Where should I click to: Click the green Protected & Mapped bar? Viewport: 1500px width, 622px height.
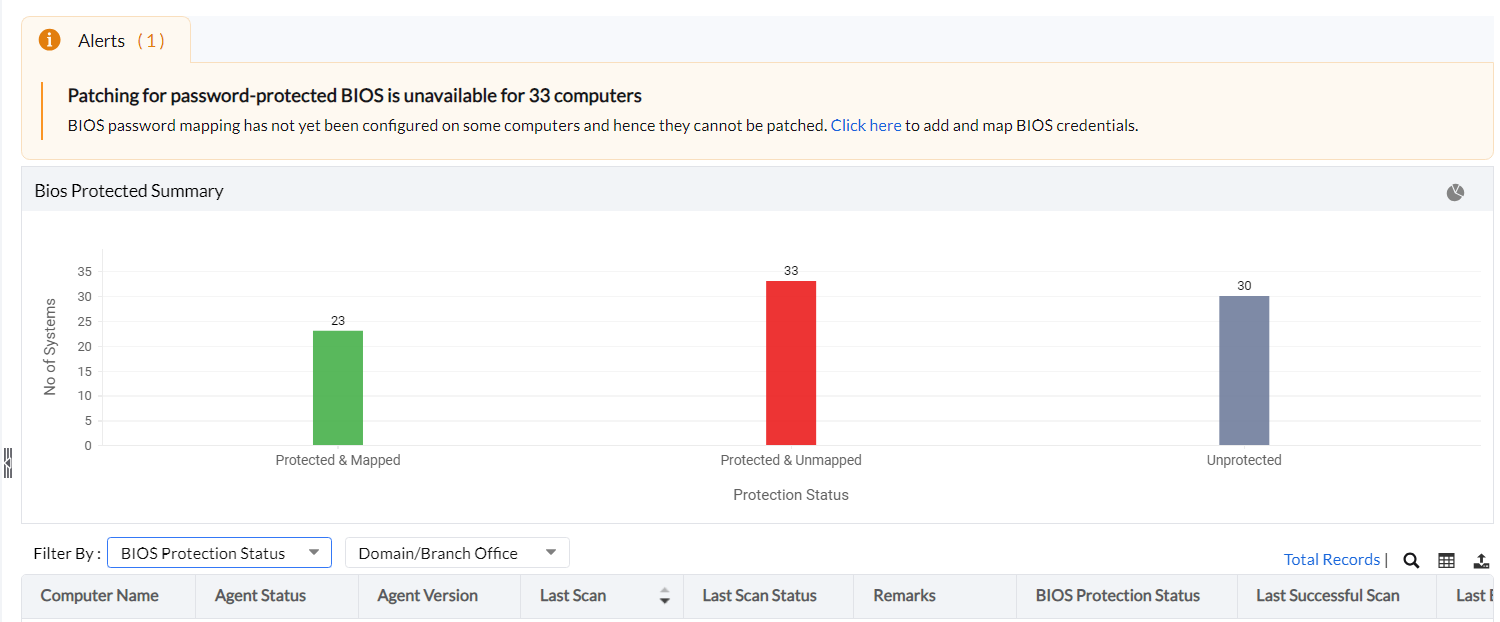pyautogui.click(x=338, y=388)
